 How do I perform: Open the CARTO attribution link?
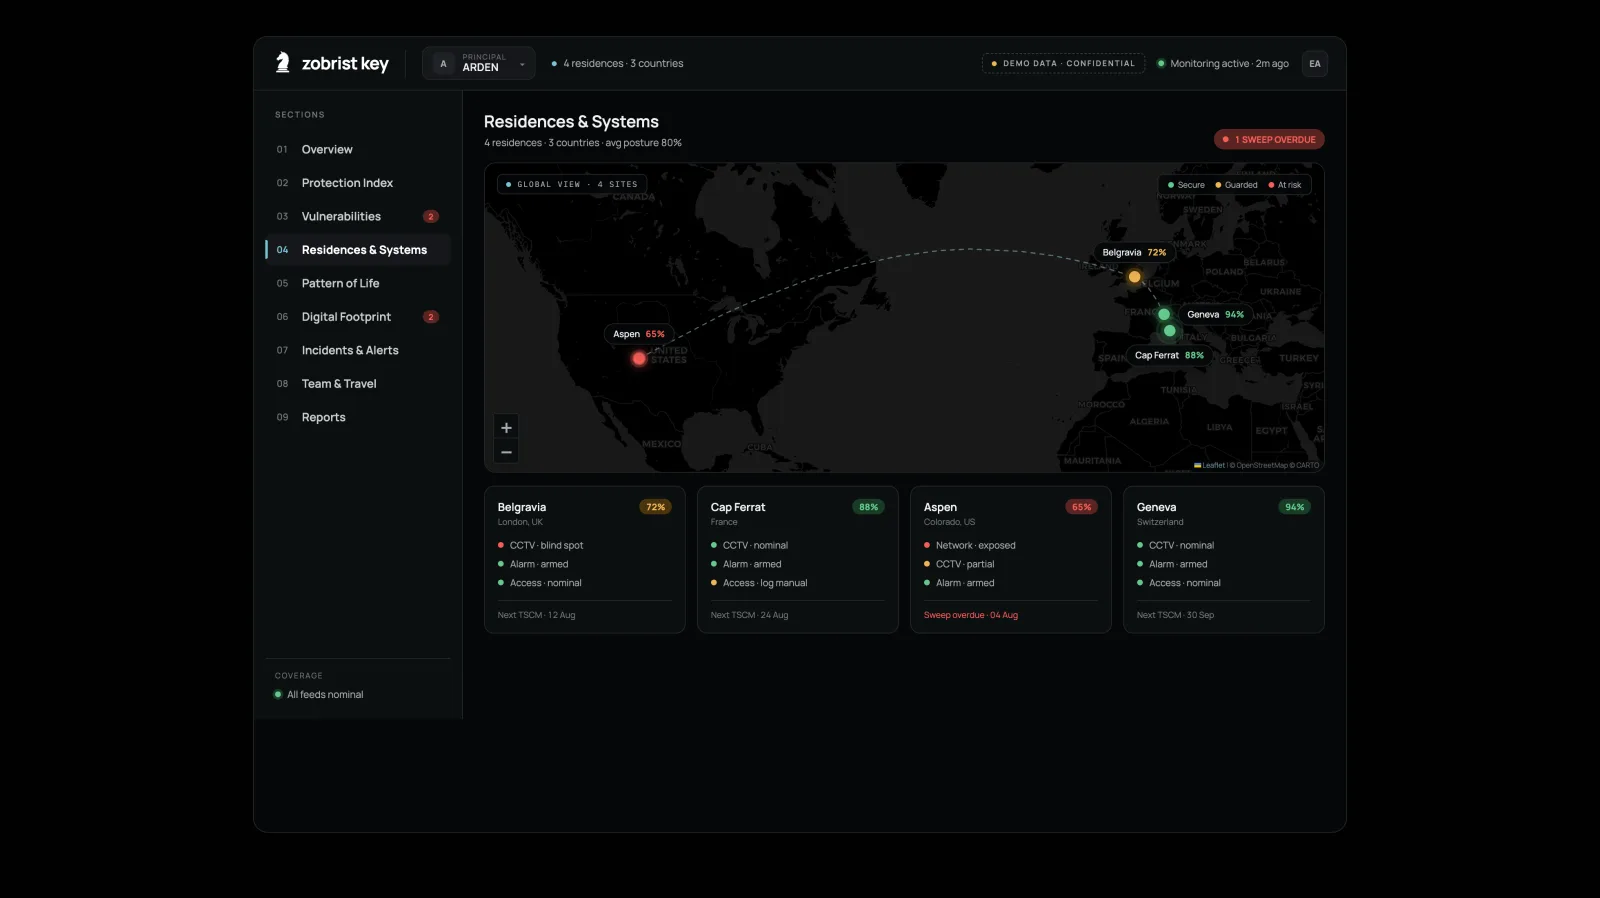[x=1307, y=465]
